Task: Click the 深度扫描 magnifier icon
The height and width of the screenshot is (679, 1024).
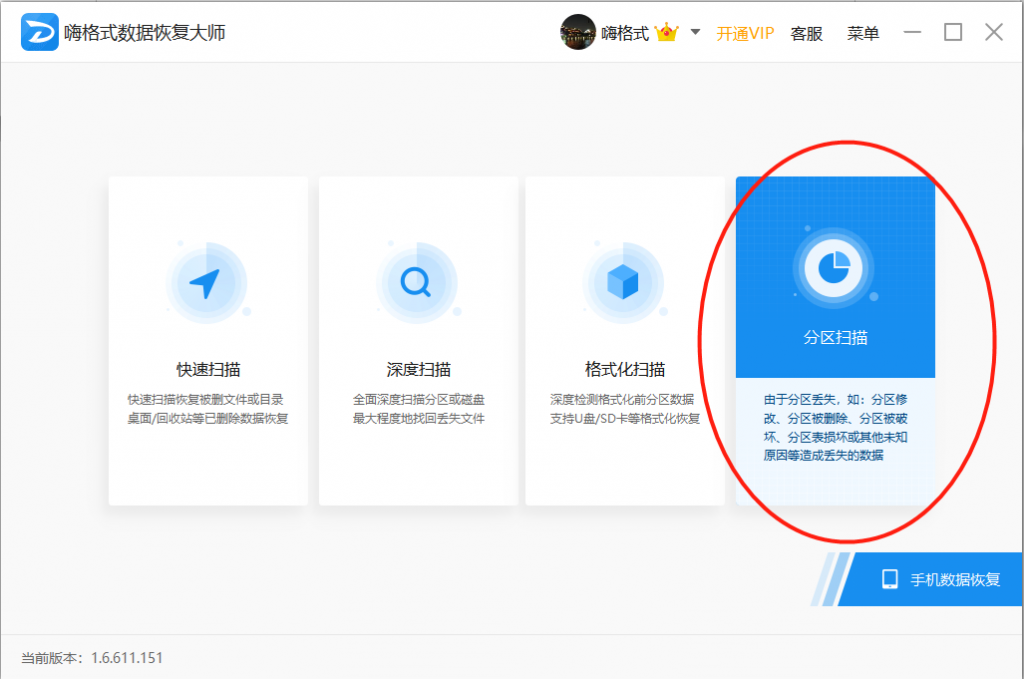Action: click(x=417, y=283)
